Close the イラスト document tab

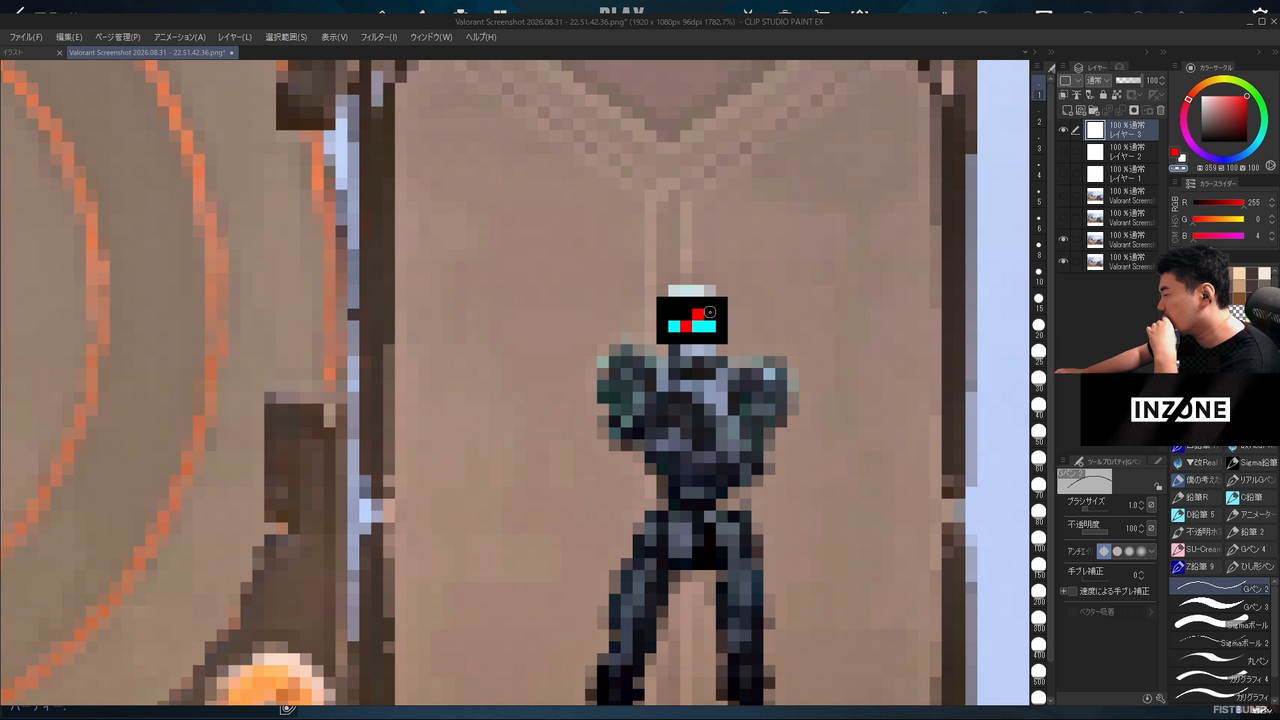click(60, 53)
